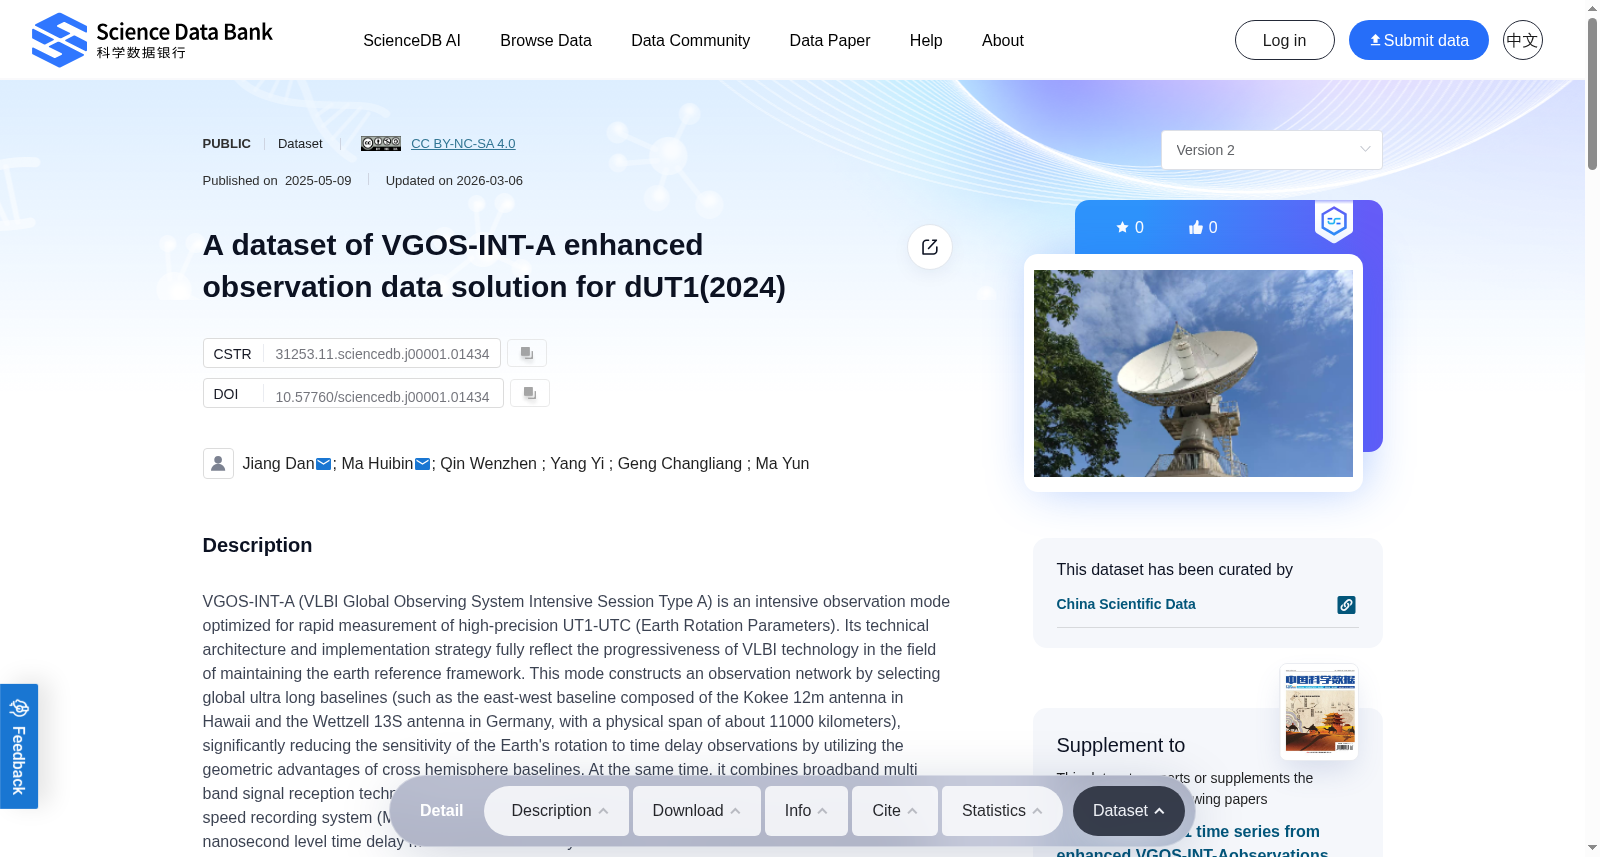1600x857 pixels.
Task: Open Data Paper menu item
Action: pyautogui.click(x=830, y=40)
